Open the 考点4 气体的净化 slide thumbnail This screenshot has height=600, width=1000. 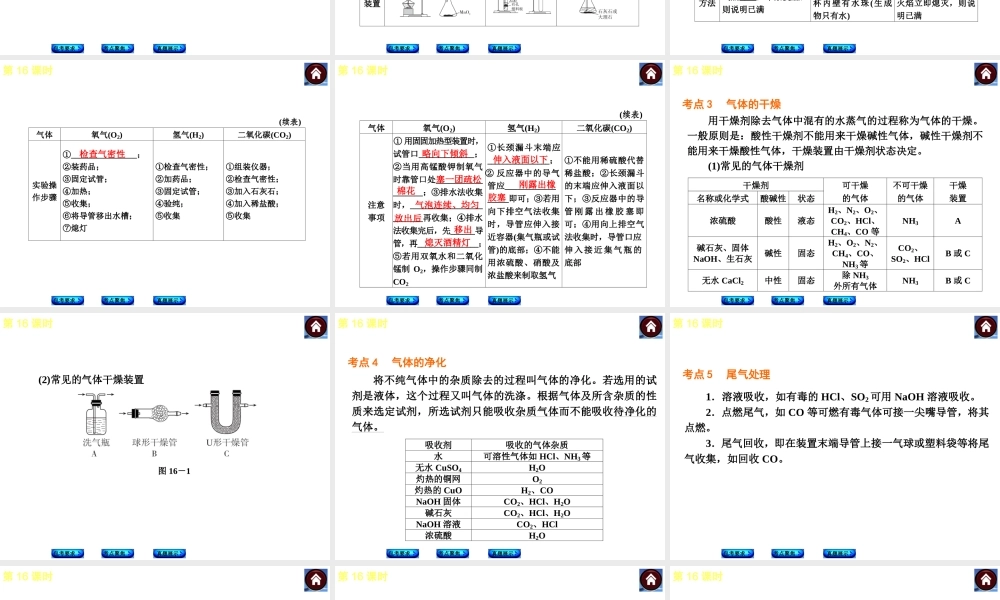click(500, 436)
